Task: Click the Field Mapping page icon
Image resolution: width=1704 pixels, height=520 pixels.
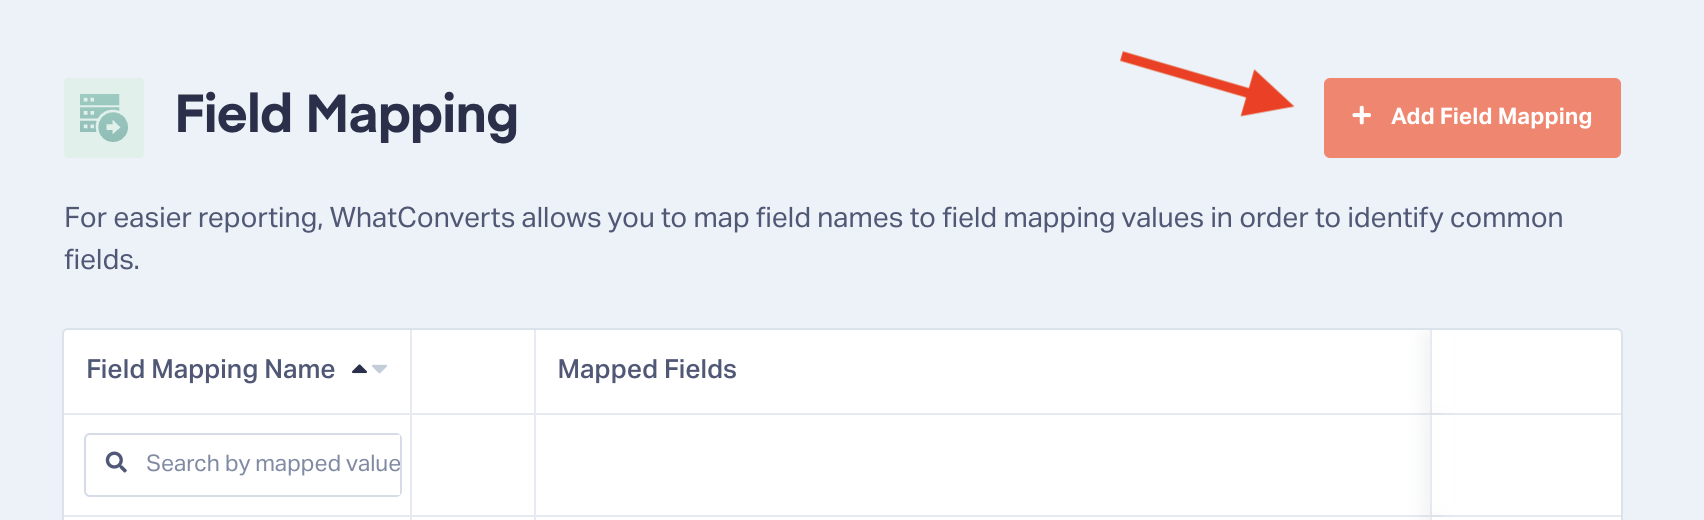Action: 104,118
